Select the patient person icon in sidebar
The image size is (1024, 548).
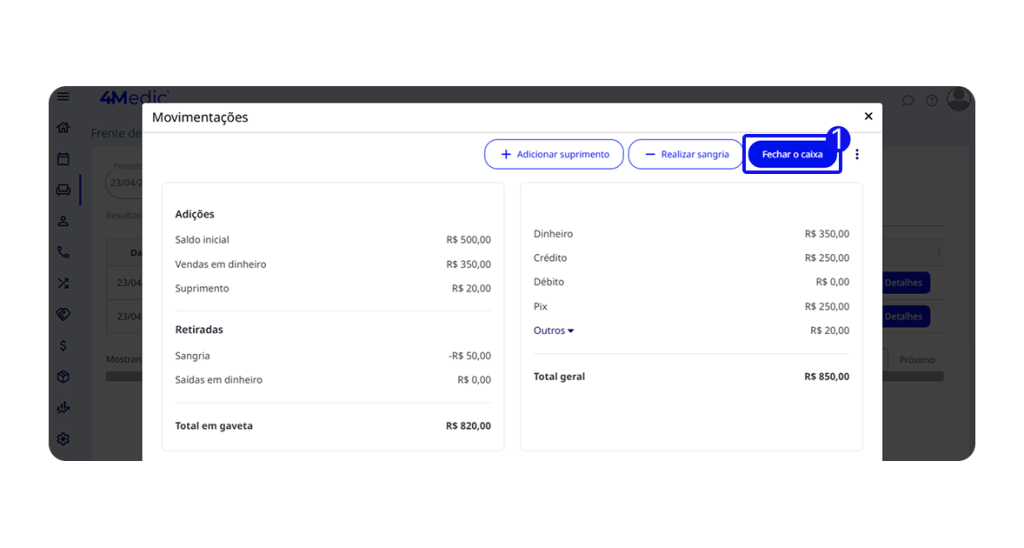point(63,221)
